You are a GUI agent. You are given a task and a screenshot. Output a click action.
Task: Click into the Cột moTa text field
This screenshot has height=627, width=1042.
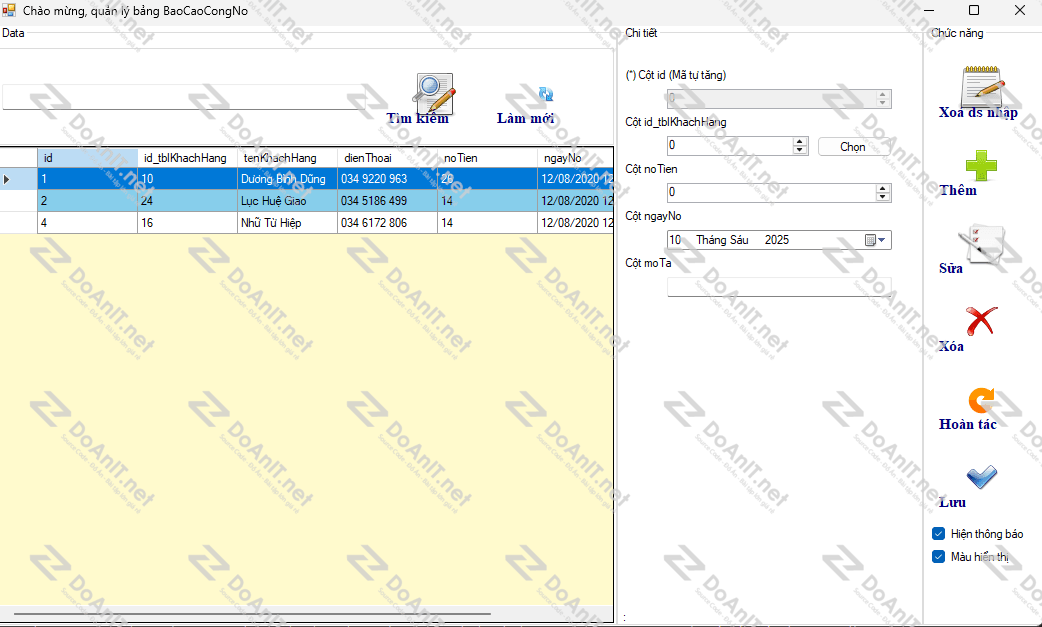click(x=779, y=287)
